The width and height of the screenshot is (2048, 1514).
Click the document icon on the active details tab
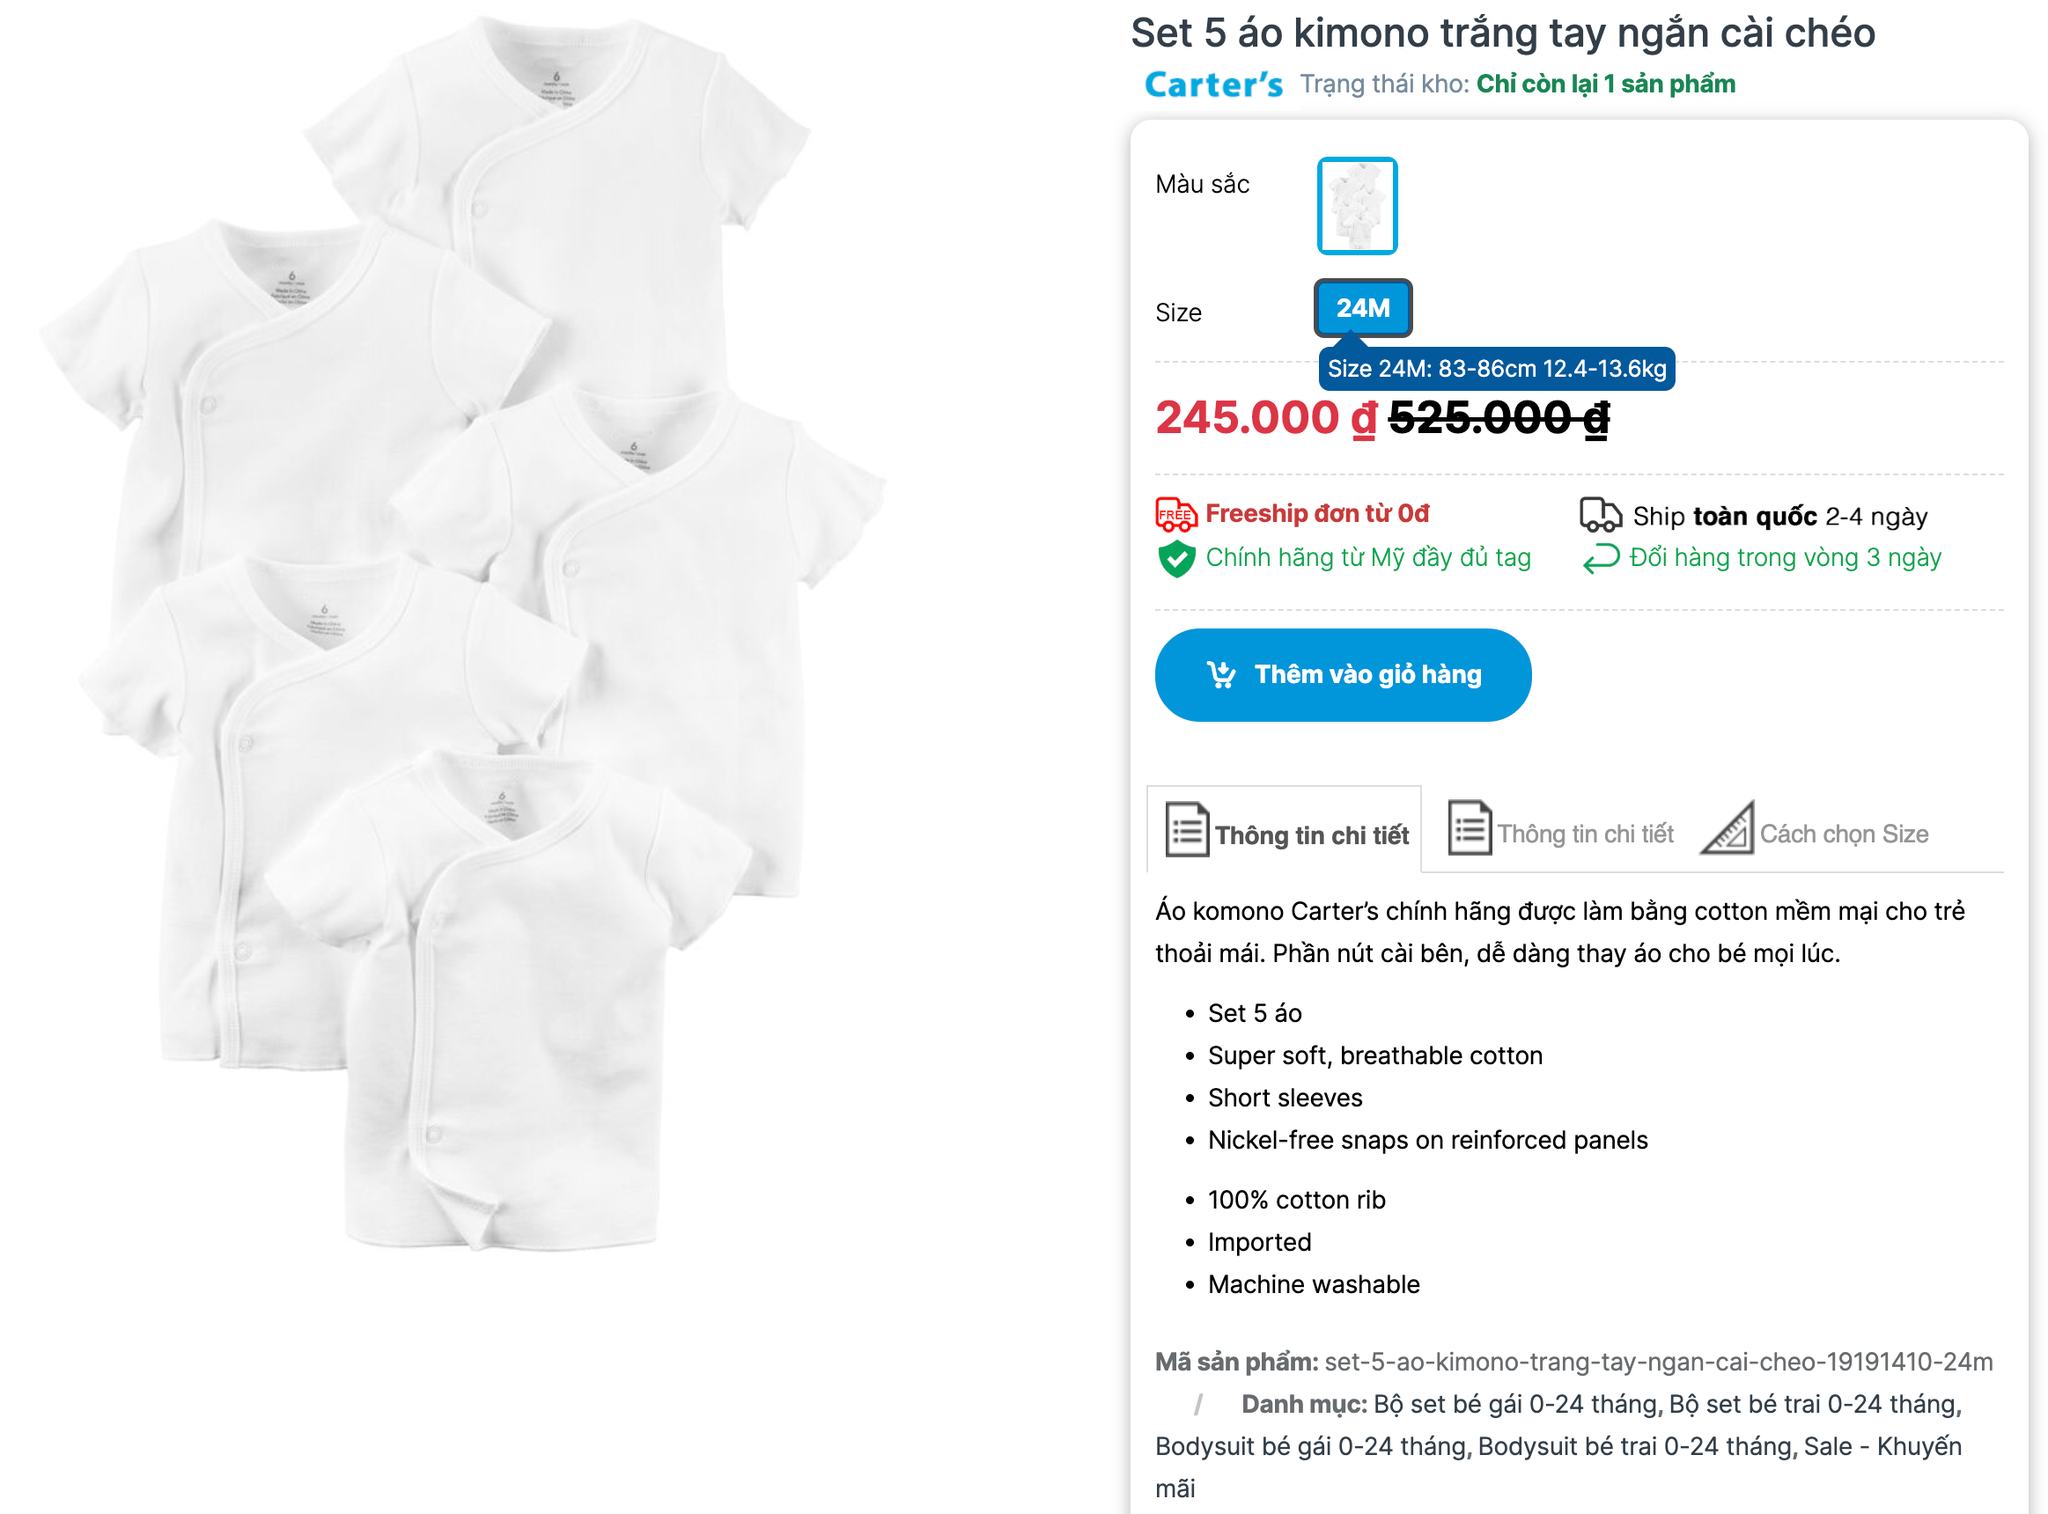[1187, 830]
